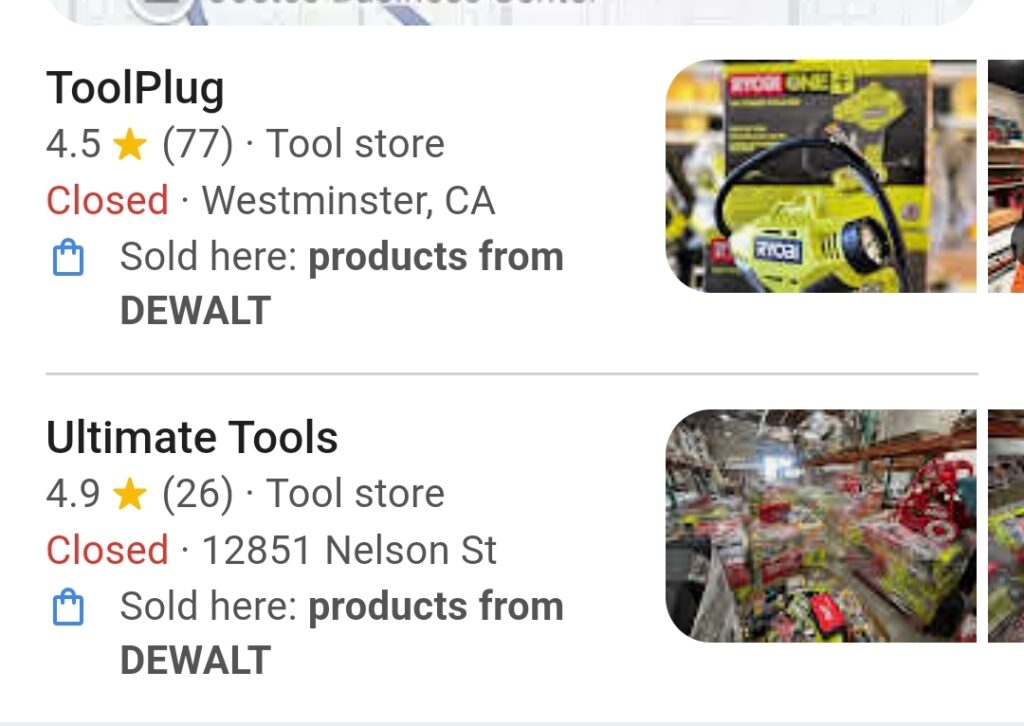This screenshot has height=726, width=1024.
Task: Tap Ultimate Tools' (26) review count
Action: pyautogui.click(x=197, y=494)
